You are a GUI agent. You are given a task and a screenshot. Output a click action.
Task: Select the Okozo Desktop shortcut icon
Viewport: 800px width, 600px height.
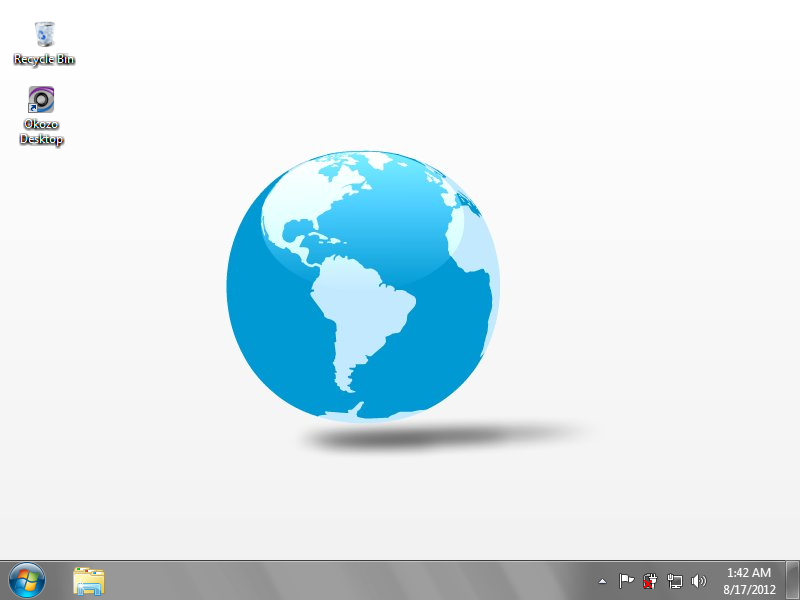(41, 99)
